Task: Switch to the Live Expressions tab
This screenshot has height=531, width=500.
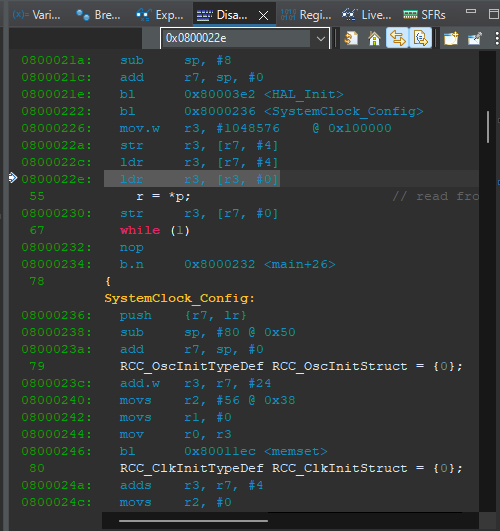Action: (366, 15)
